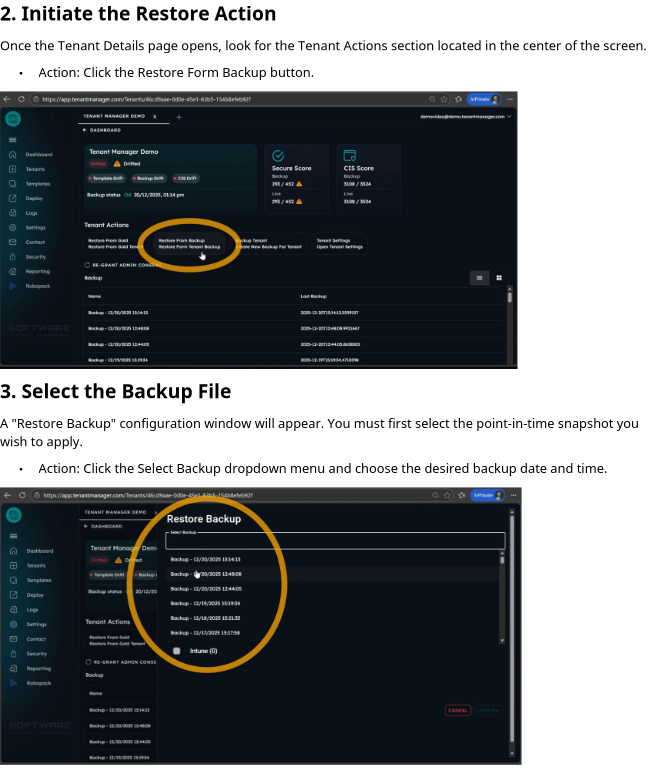Click Robopack sidebar icon in upper window
This screenshot has height=769, width=650.
coord(13,286)
